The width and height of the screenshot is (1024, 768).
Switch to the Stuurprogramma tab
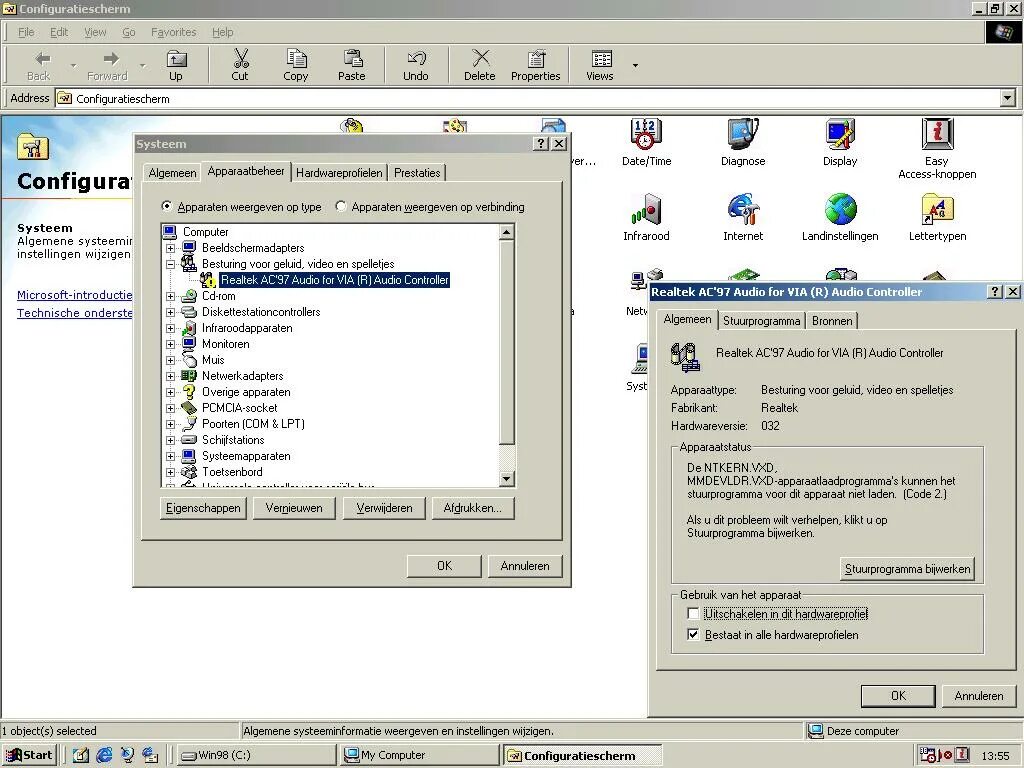click(761, 321)
